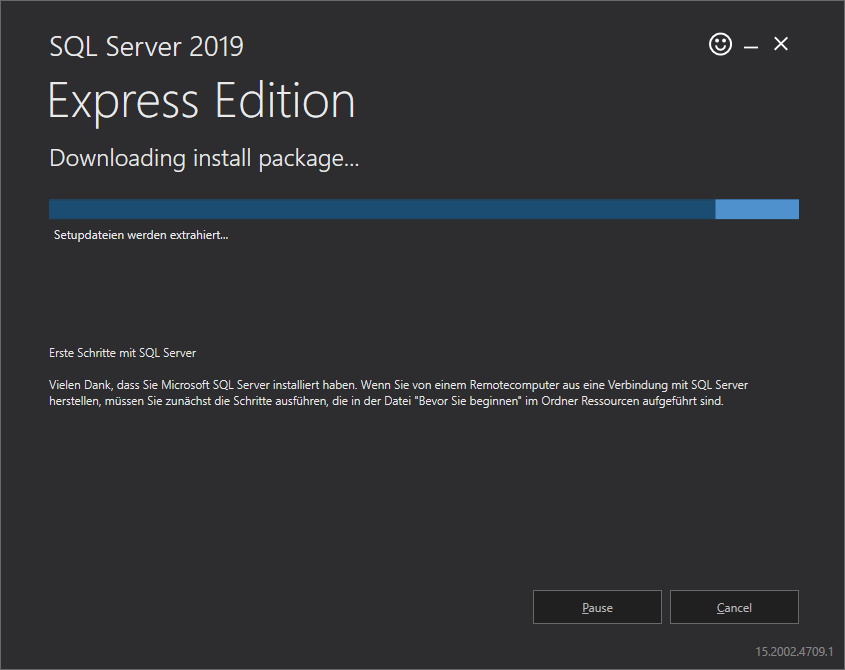
Task: Click the "Erste Schritte mit SQL Server" heading
Action: point(122,353)
